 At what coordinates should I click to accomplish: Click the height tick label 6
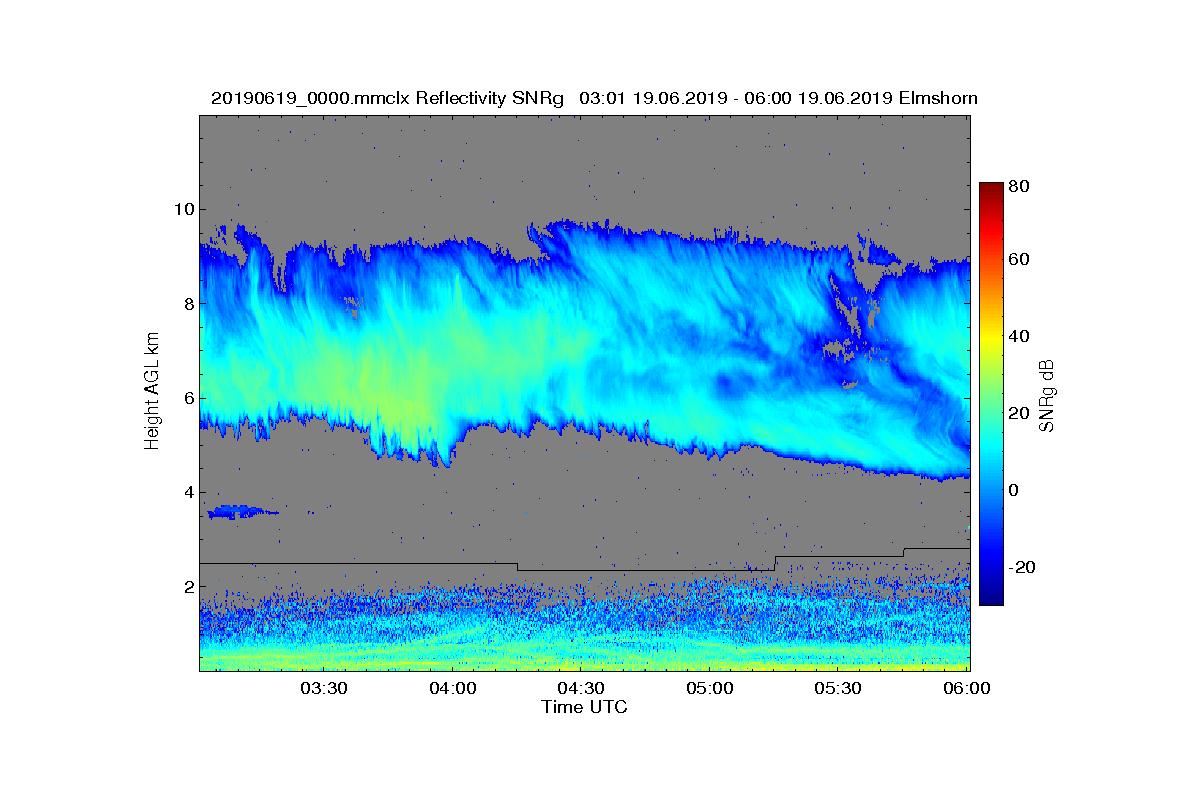click(x=188, y=398)
